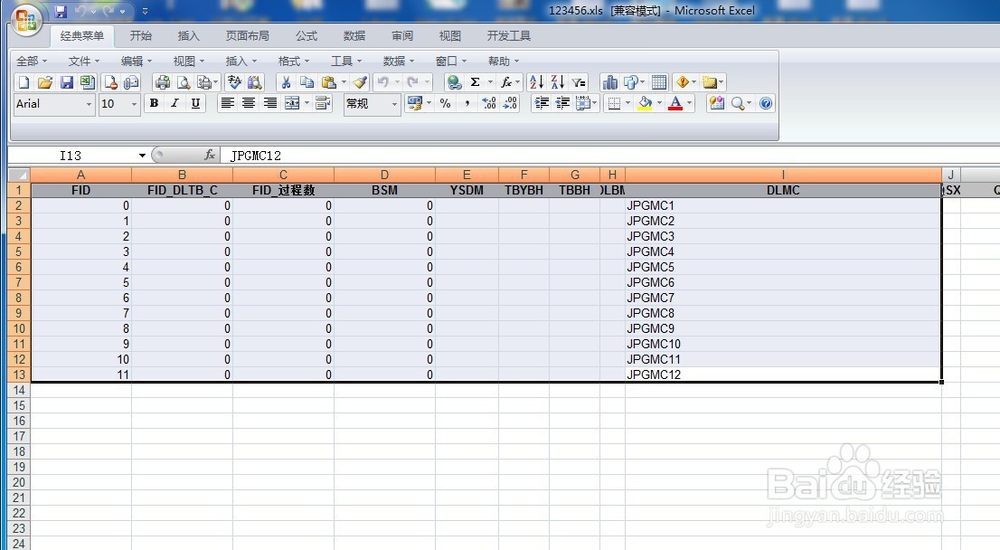Image resolution: width=1000 pixels, height=550 pixels.
Task: Toggle italic formatting
Action: click(174, 103)
